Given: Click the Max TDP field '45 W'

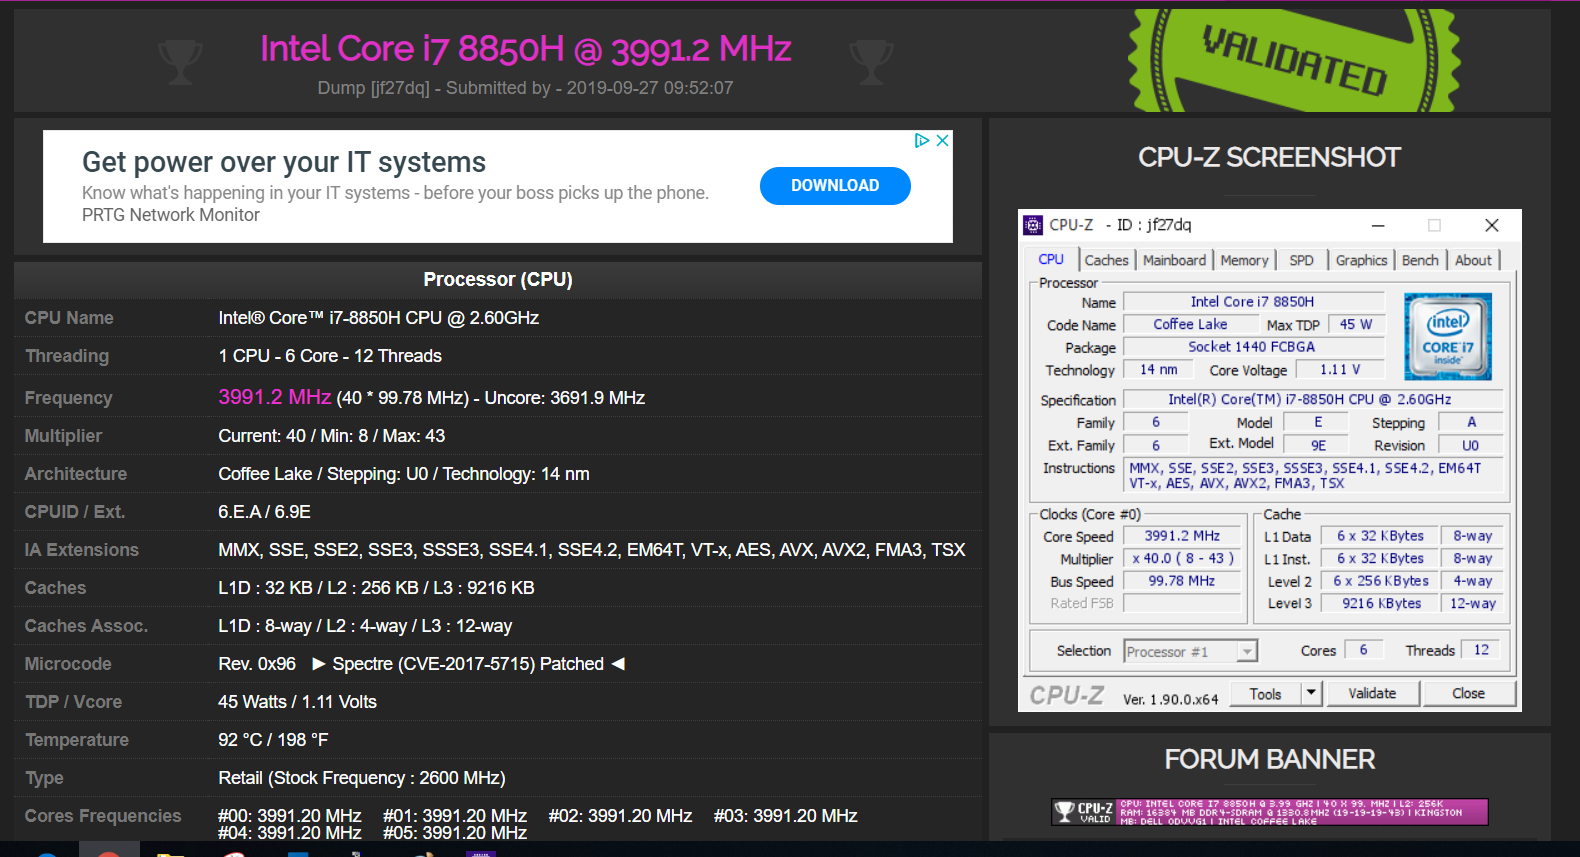Looking at the screenshot, I should pos(1356,325).
